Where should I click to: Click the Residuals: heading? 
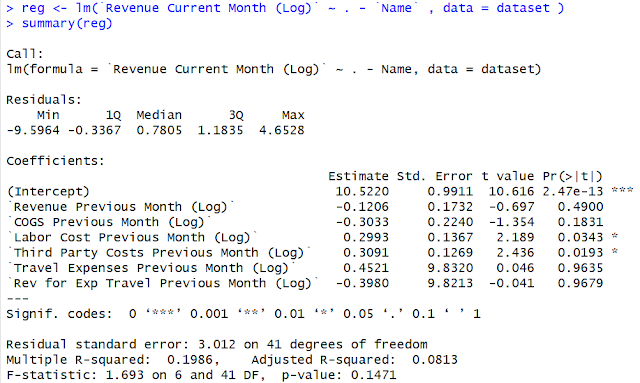44,100
